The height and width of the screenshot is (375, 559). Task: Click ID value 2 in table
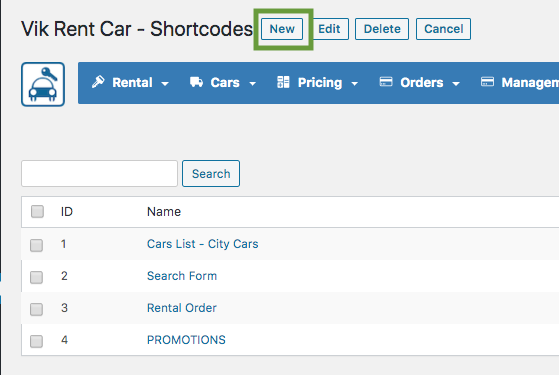(x=64, y=276)
